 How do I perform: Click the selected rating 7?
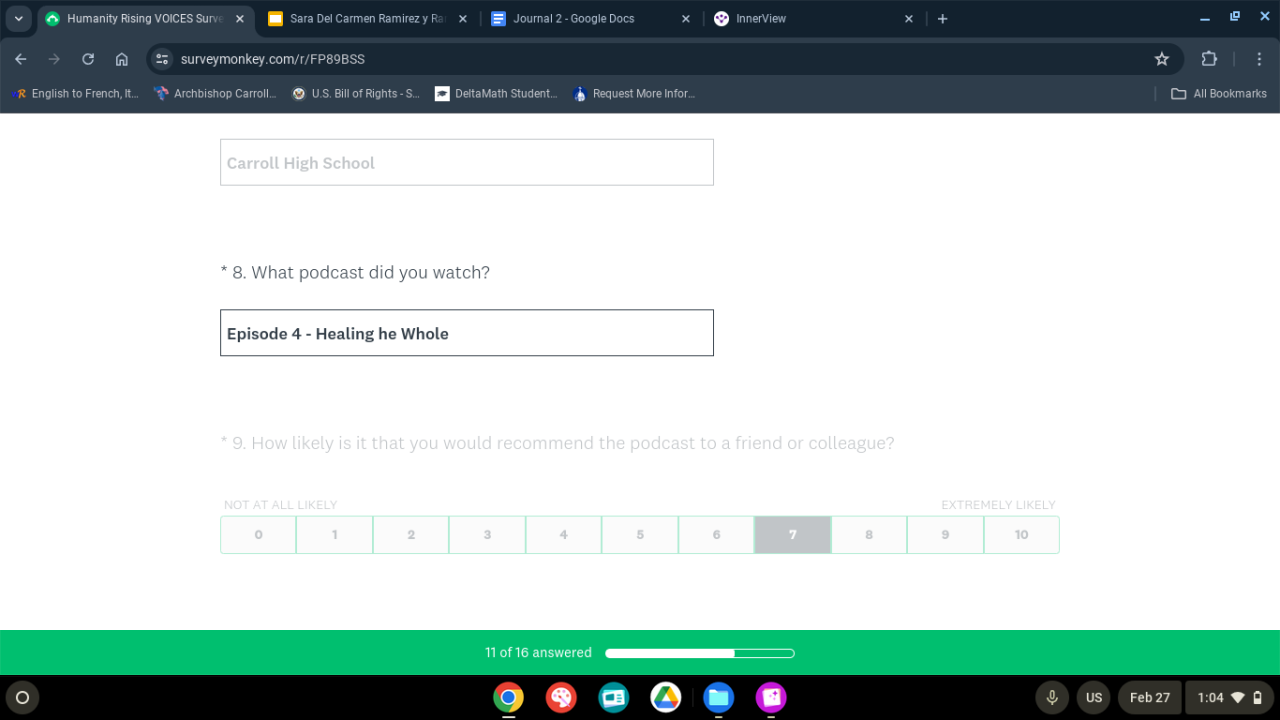(x=793, y=535)
